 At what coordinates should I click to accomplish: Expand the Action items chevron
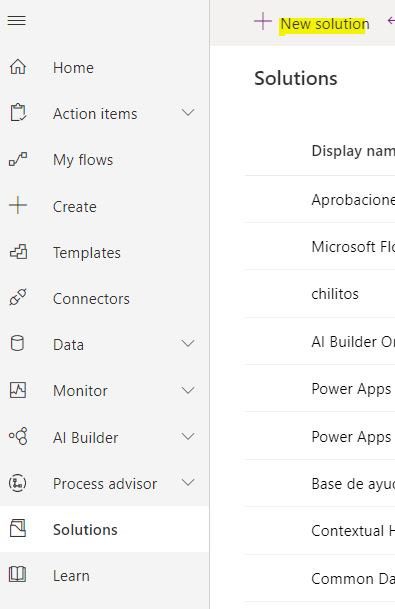(188, 113)
